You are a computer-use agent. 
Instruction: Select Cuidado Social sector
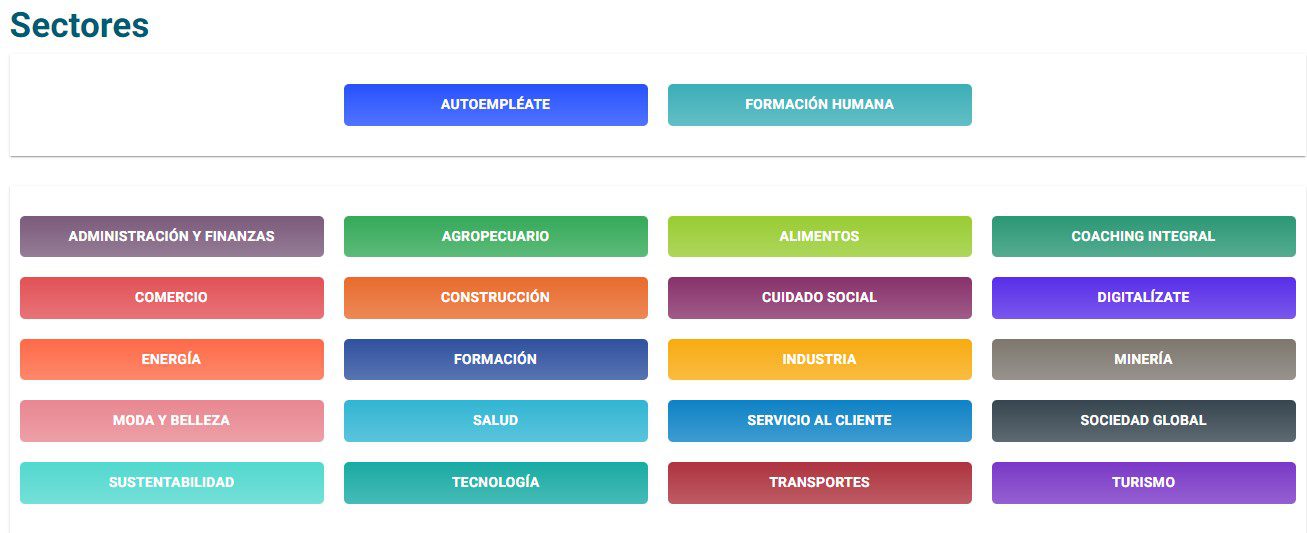(x=819, y=298)
